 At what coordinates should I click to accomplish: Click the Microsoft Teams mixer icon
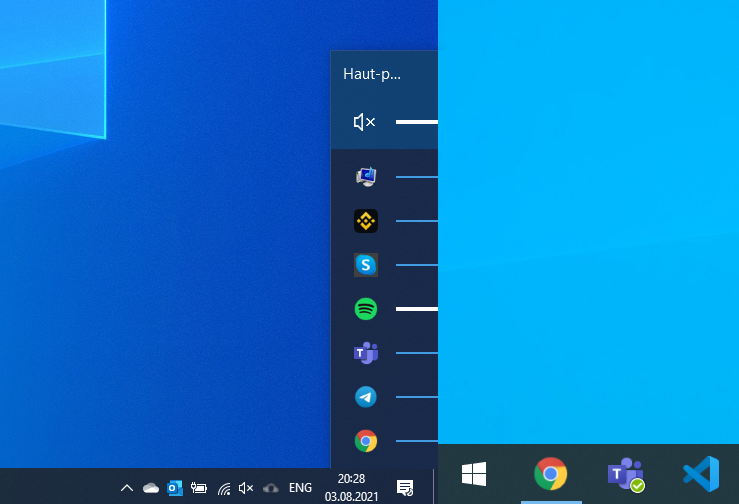pos(366,353)
